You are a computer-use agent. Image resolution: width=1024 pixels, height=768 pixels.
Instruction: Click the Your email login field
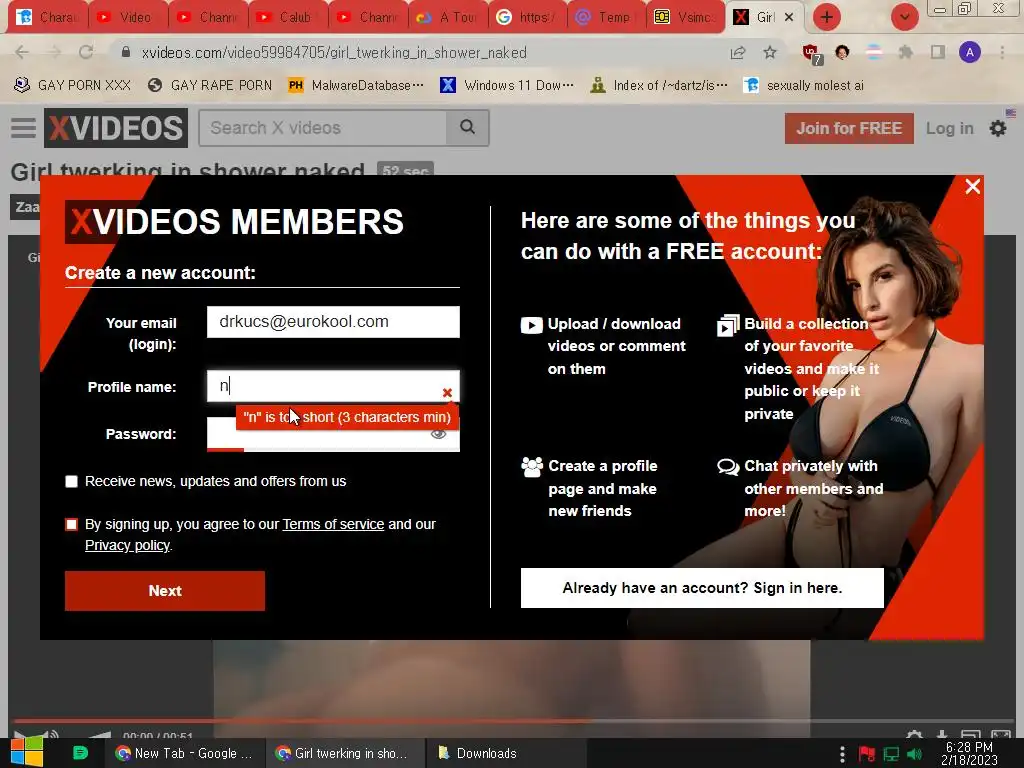point(333,322)
